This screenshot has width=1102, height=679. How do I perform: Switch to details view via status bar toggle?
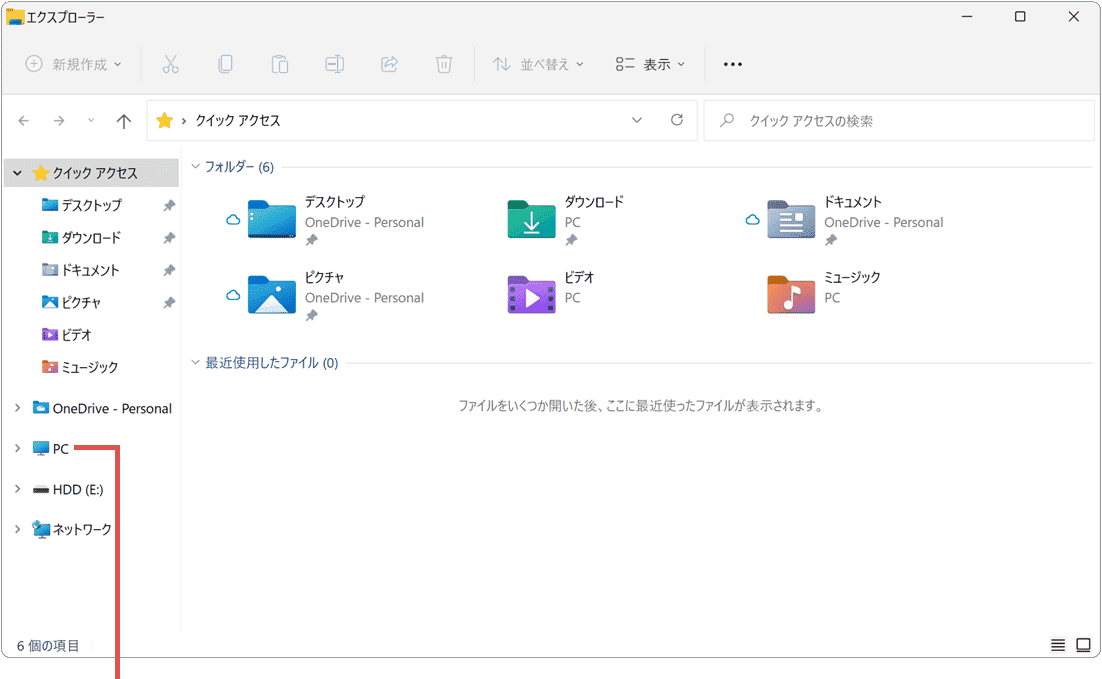click(x=1057, y=645)
